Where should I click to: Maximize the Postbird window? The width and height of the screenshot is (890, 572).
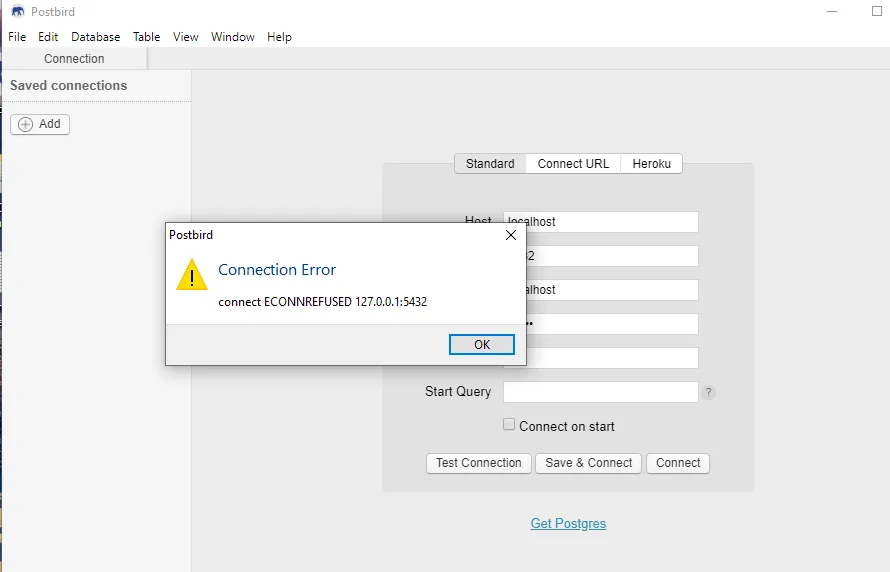coord(876,11)
